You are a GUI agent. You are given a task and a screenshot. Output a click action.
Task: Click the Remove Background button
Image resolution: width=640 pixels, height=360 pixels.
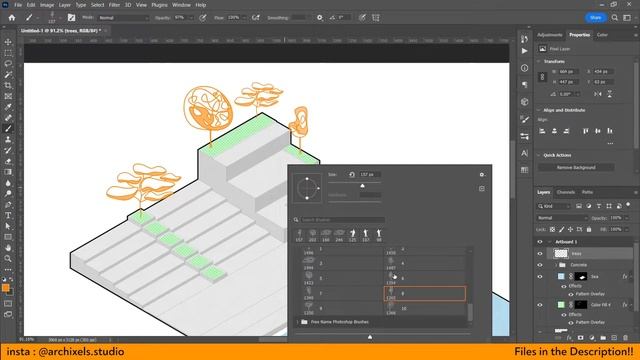(x=576, y=167)
